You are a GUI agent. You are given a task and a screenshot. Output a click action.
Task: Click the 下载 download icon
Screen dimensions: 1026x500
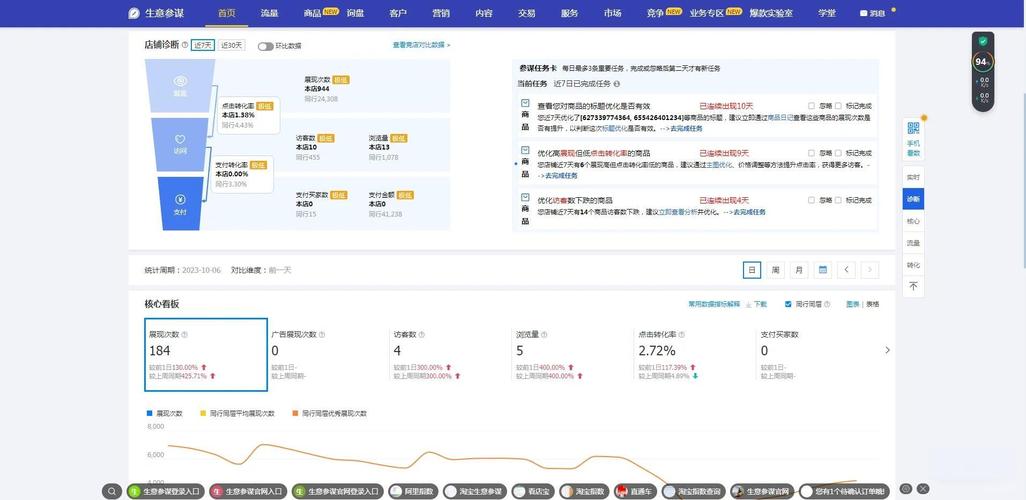pyautogui.click(x=749, y=304)
